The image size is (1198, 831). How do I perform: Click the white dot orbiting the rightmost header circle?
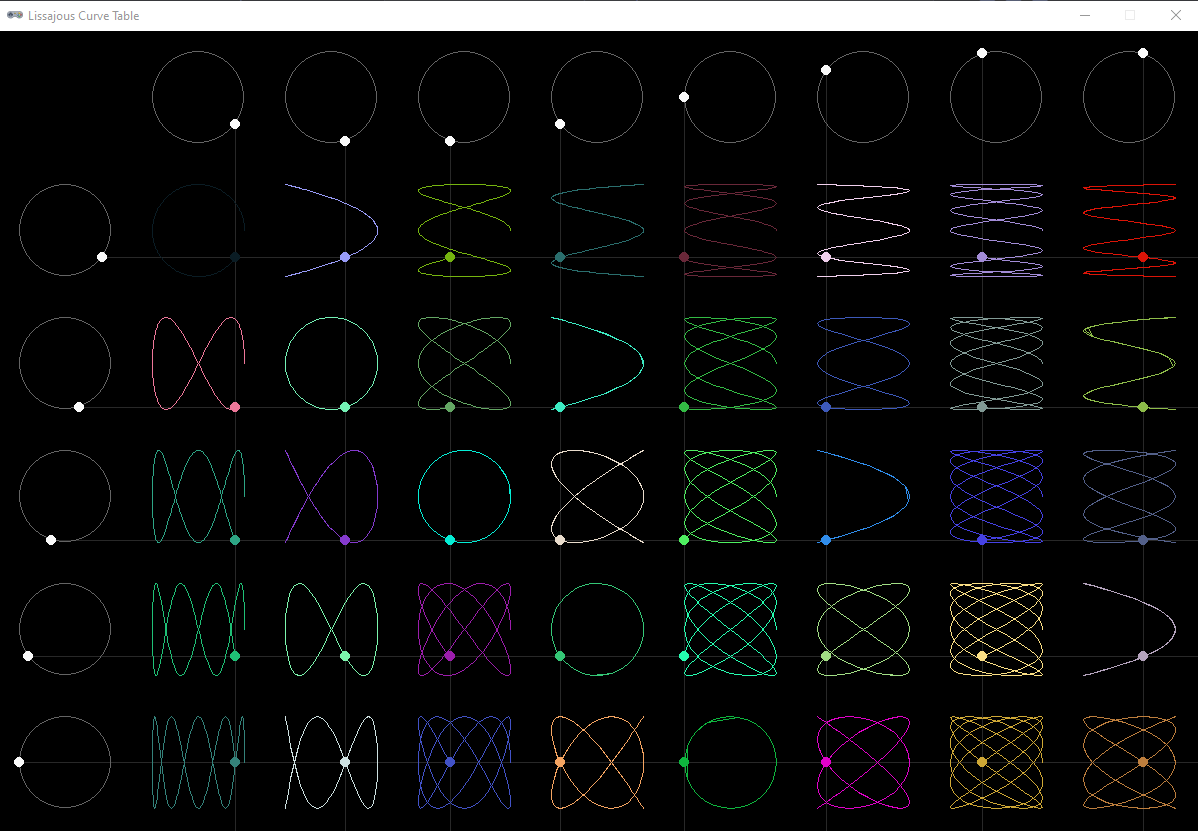(x=1143, y=52)
